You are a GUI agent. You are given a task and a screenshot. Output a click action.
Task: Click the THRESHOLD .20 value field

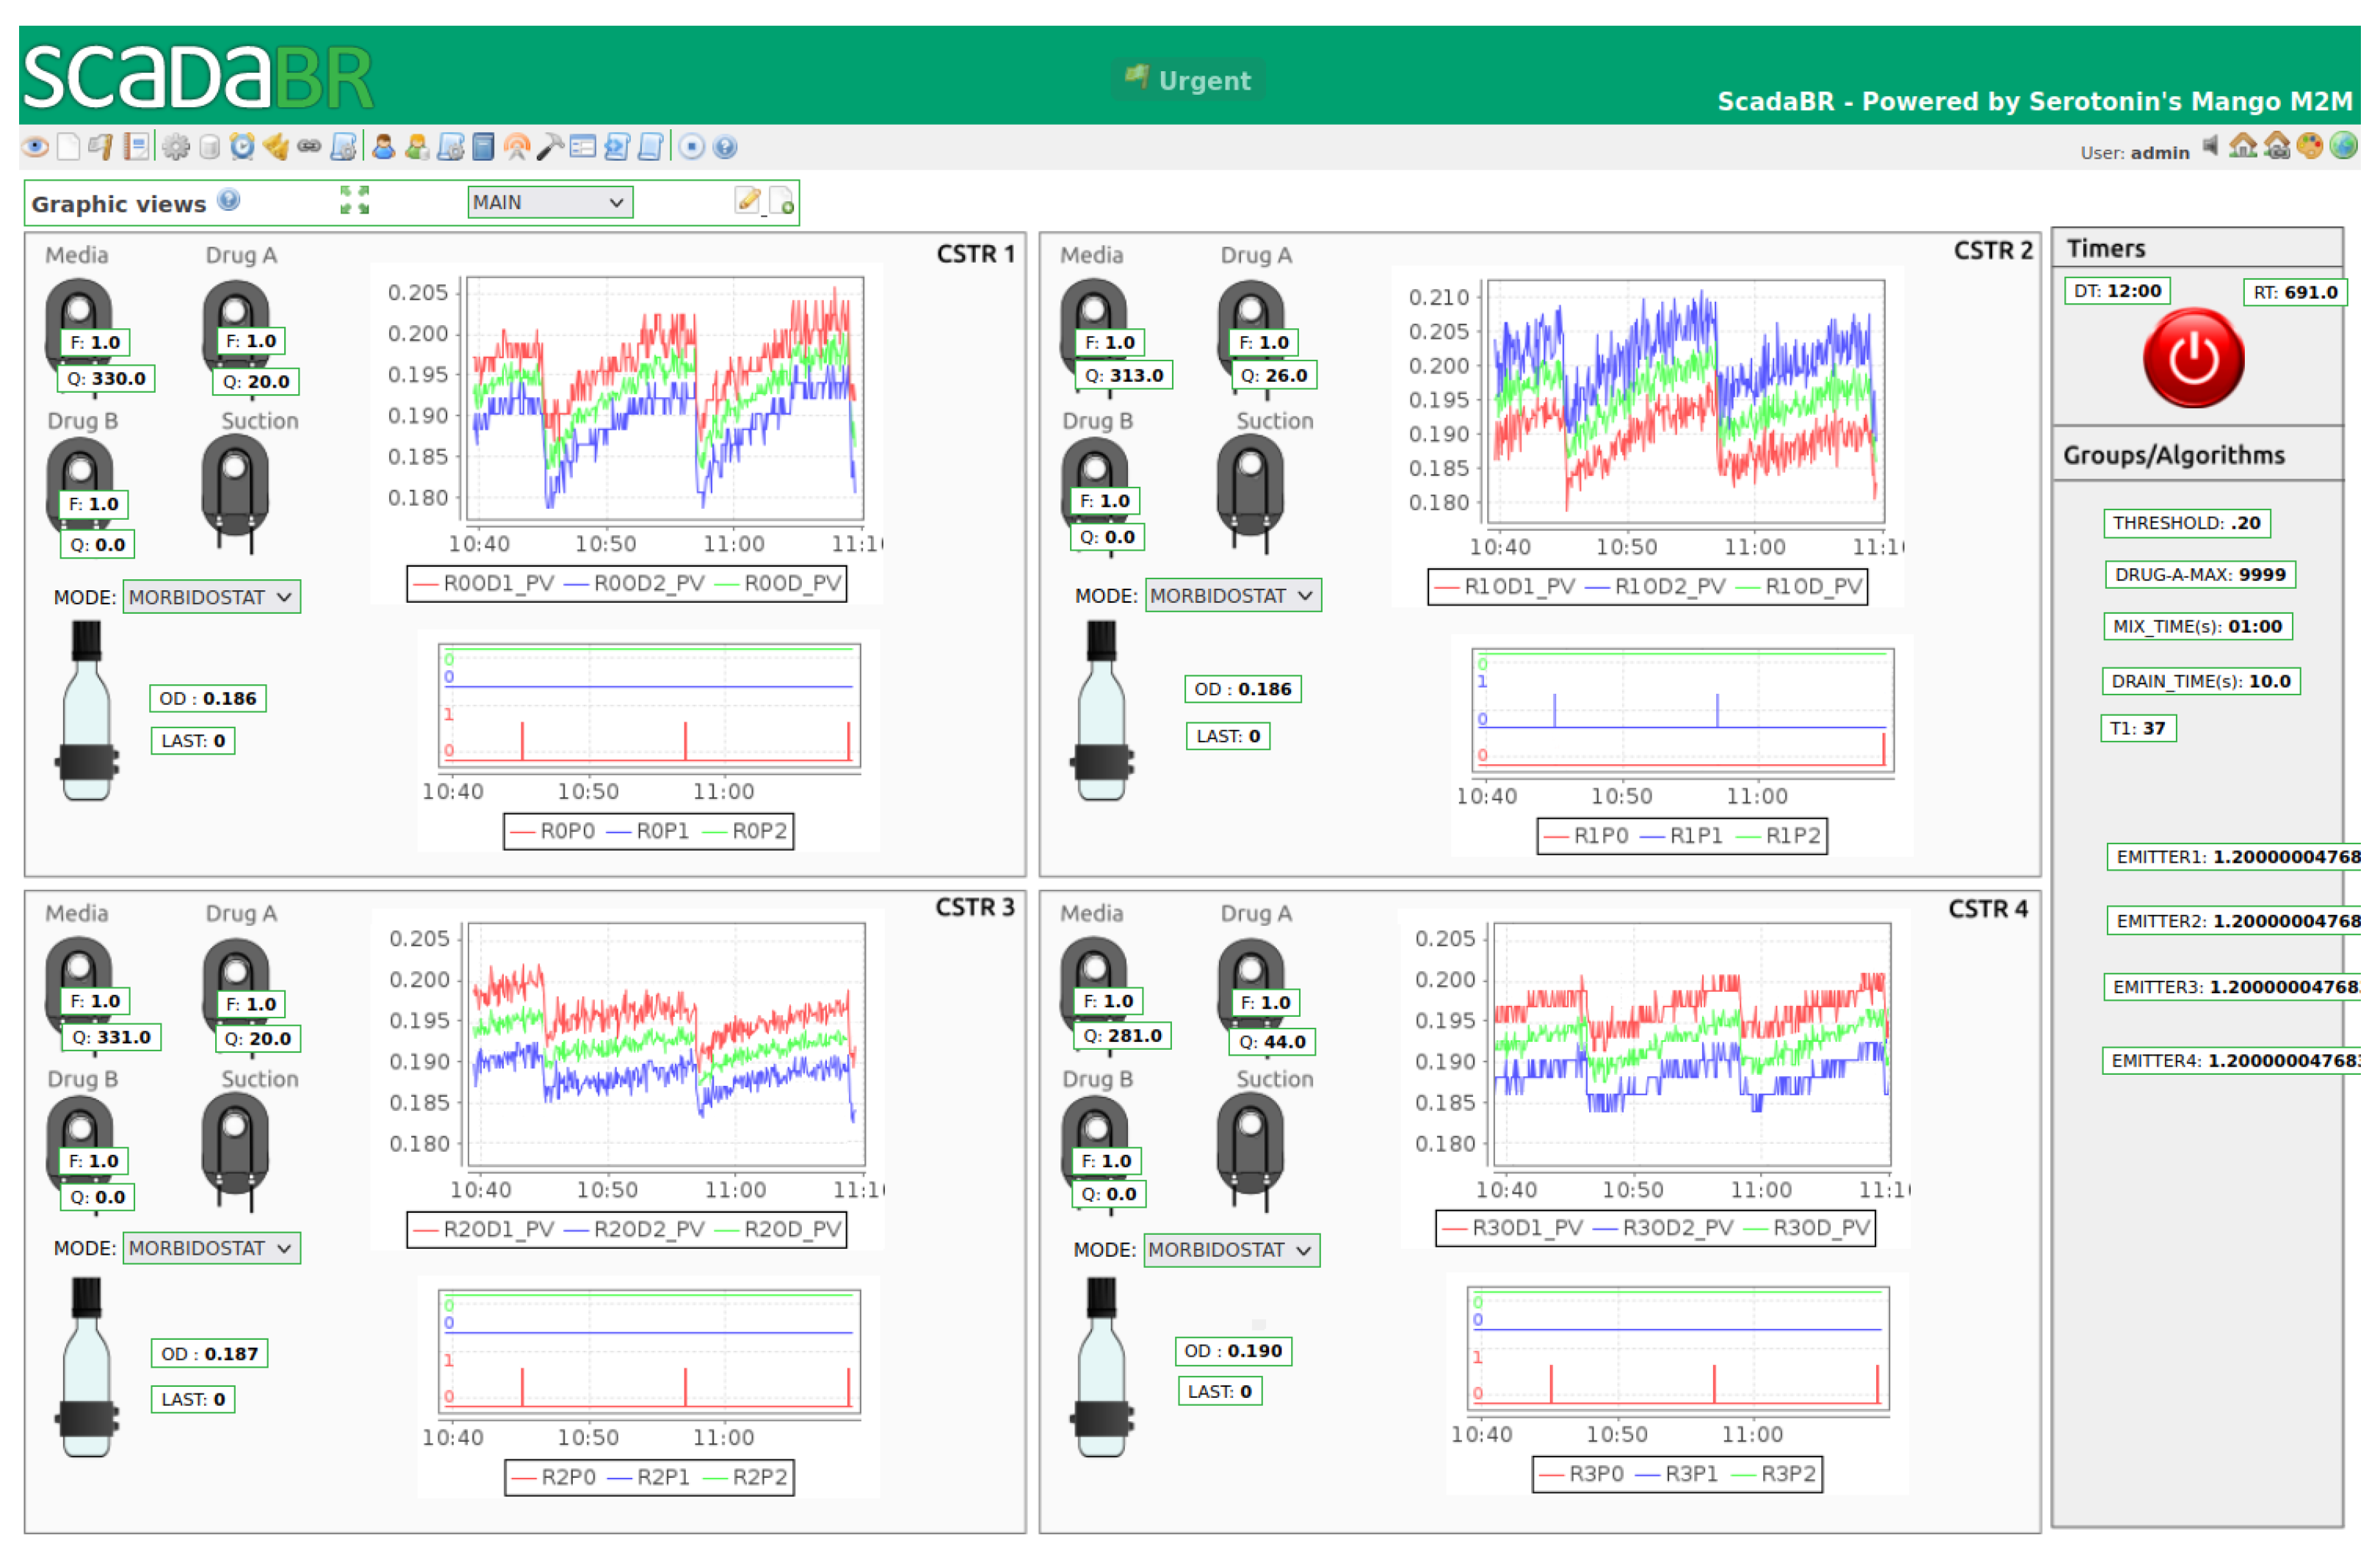2186,524
